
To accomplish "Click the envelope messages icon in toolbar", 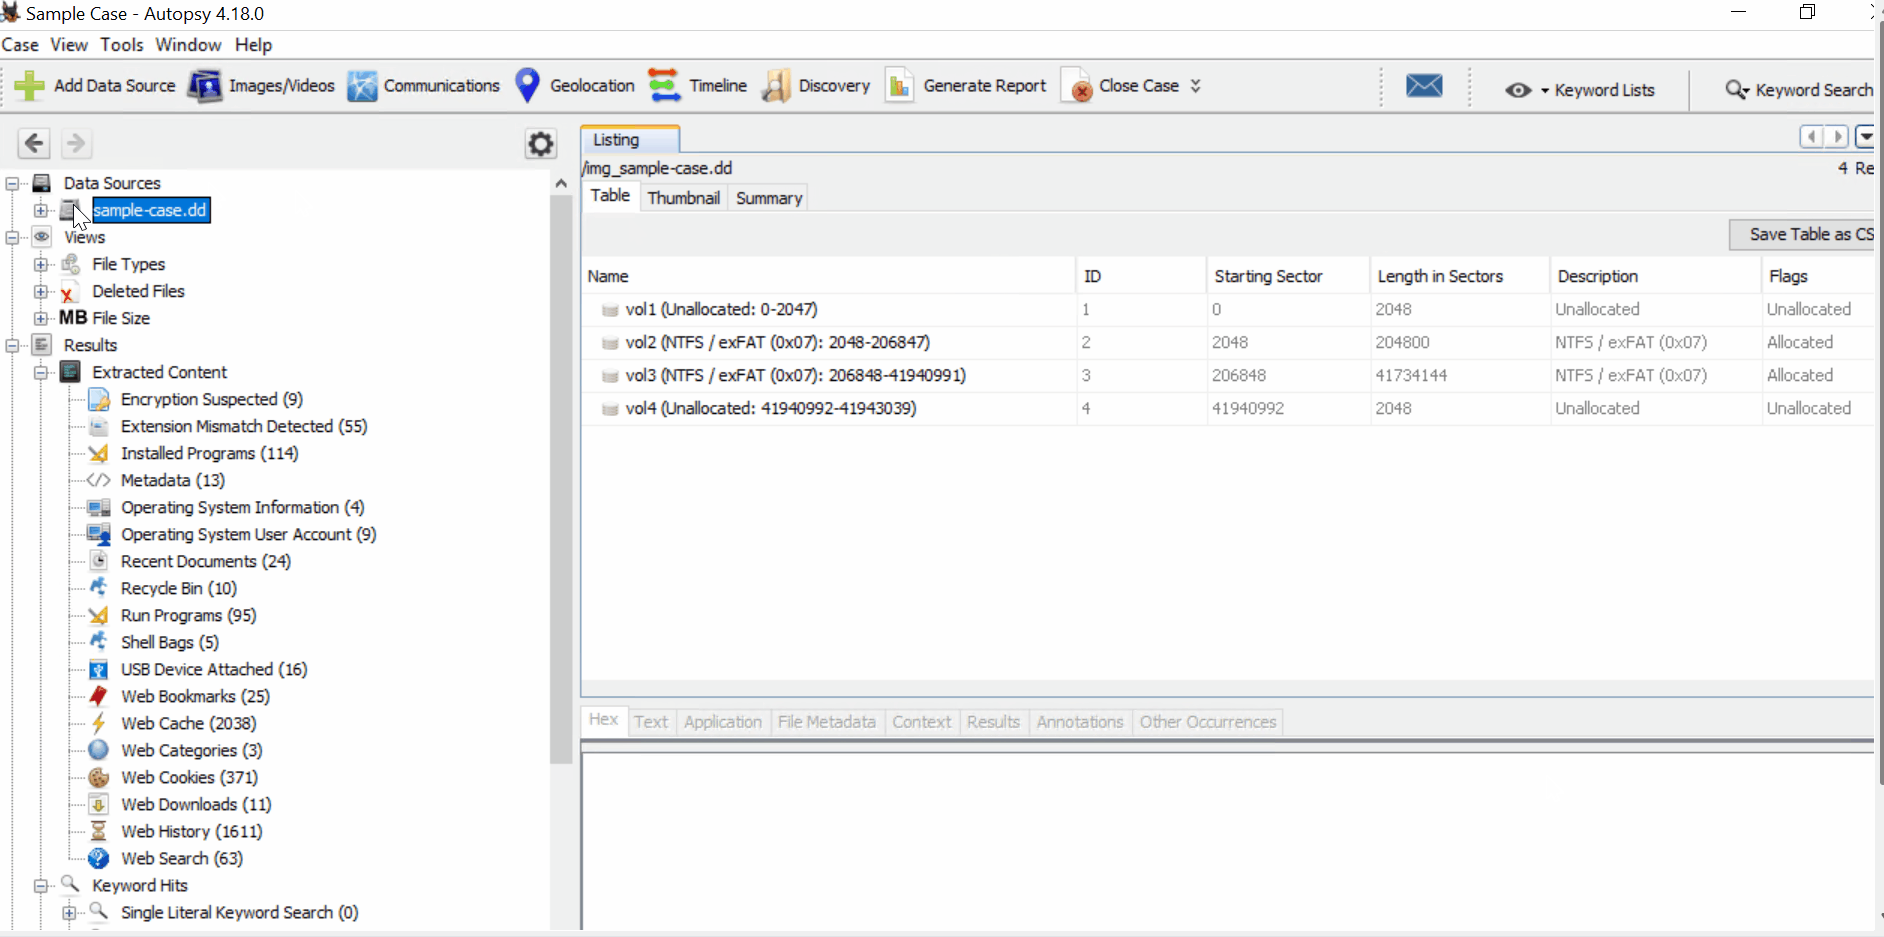I will [x=1424, y=86].
